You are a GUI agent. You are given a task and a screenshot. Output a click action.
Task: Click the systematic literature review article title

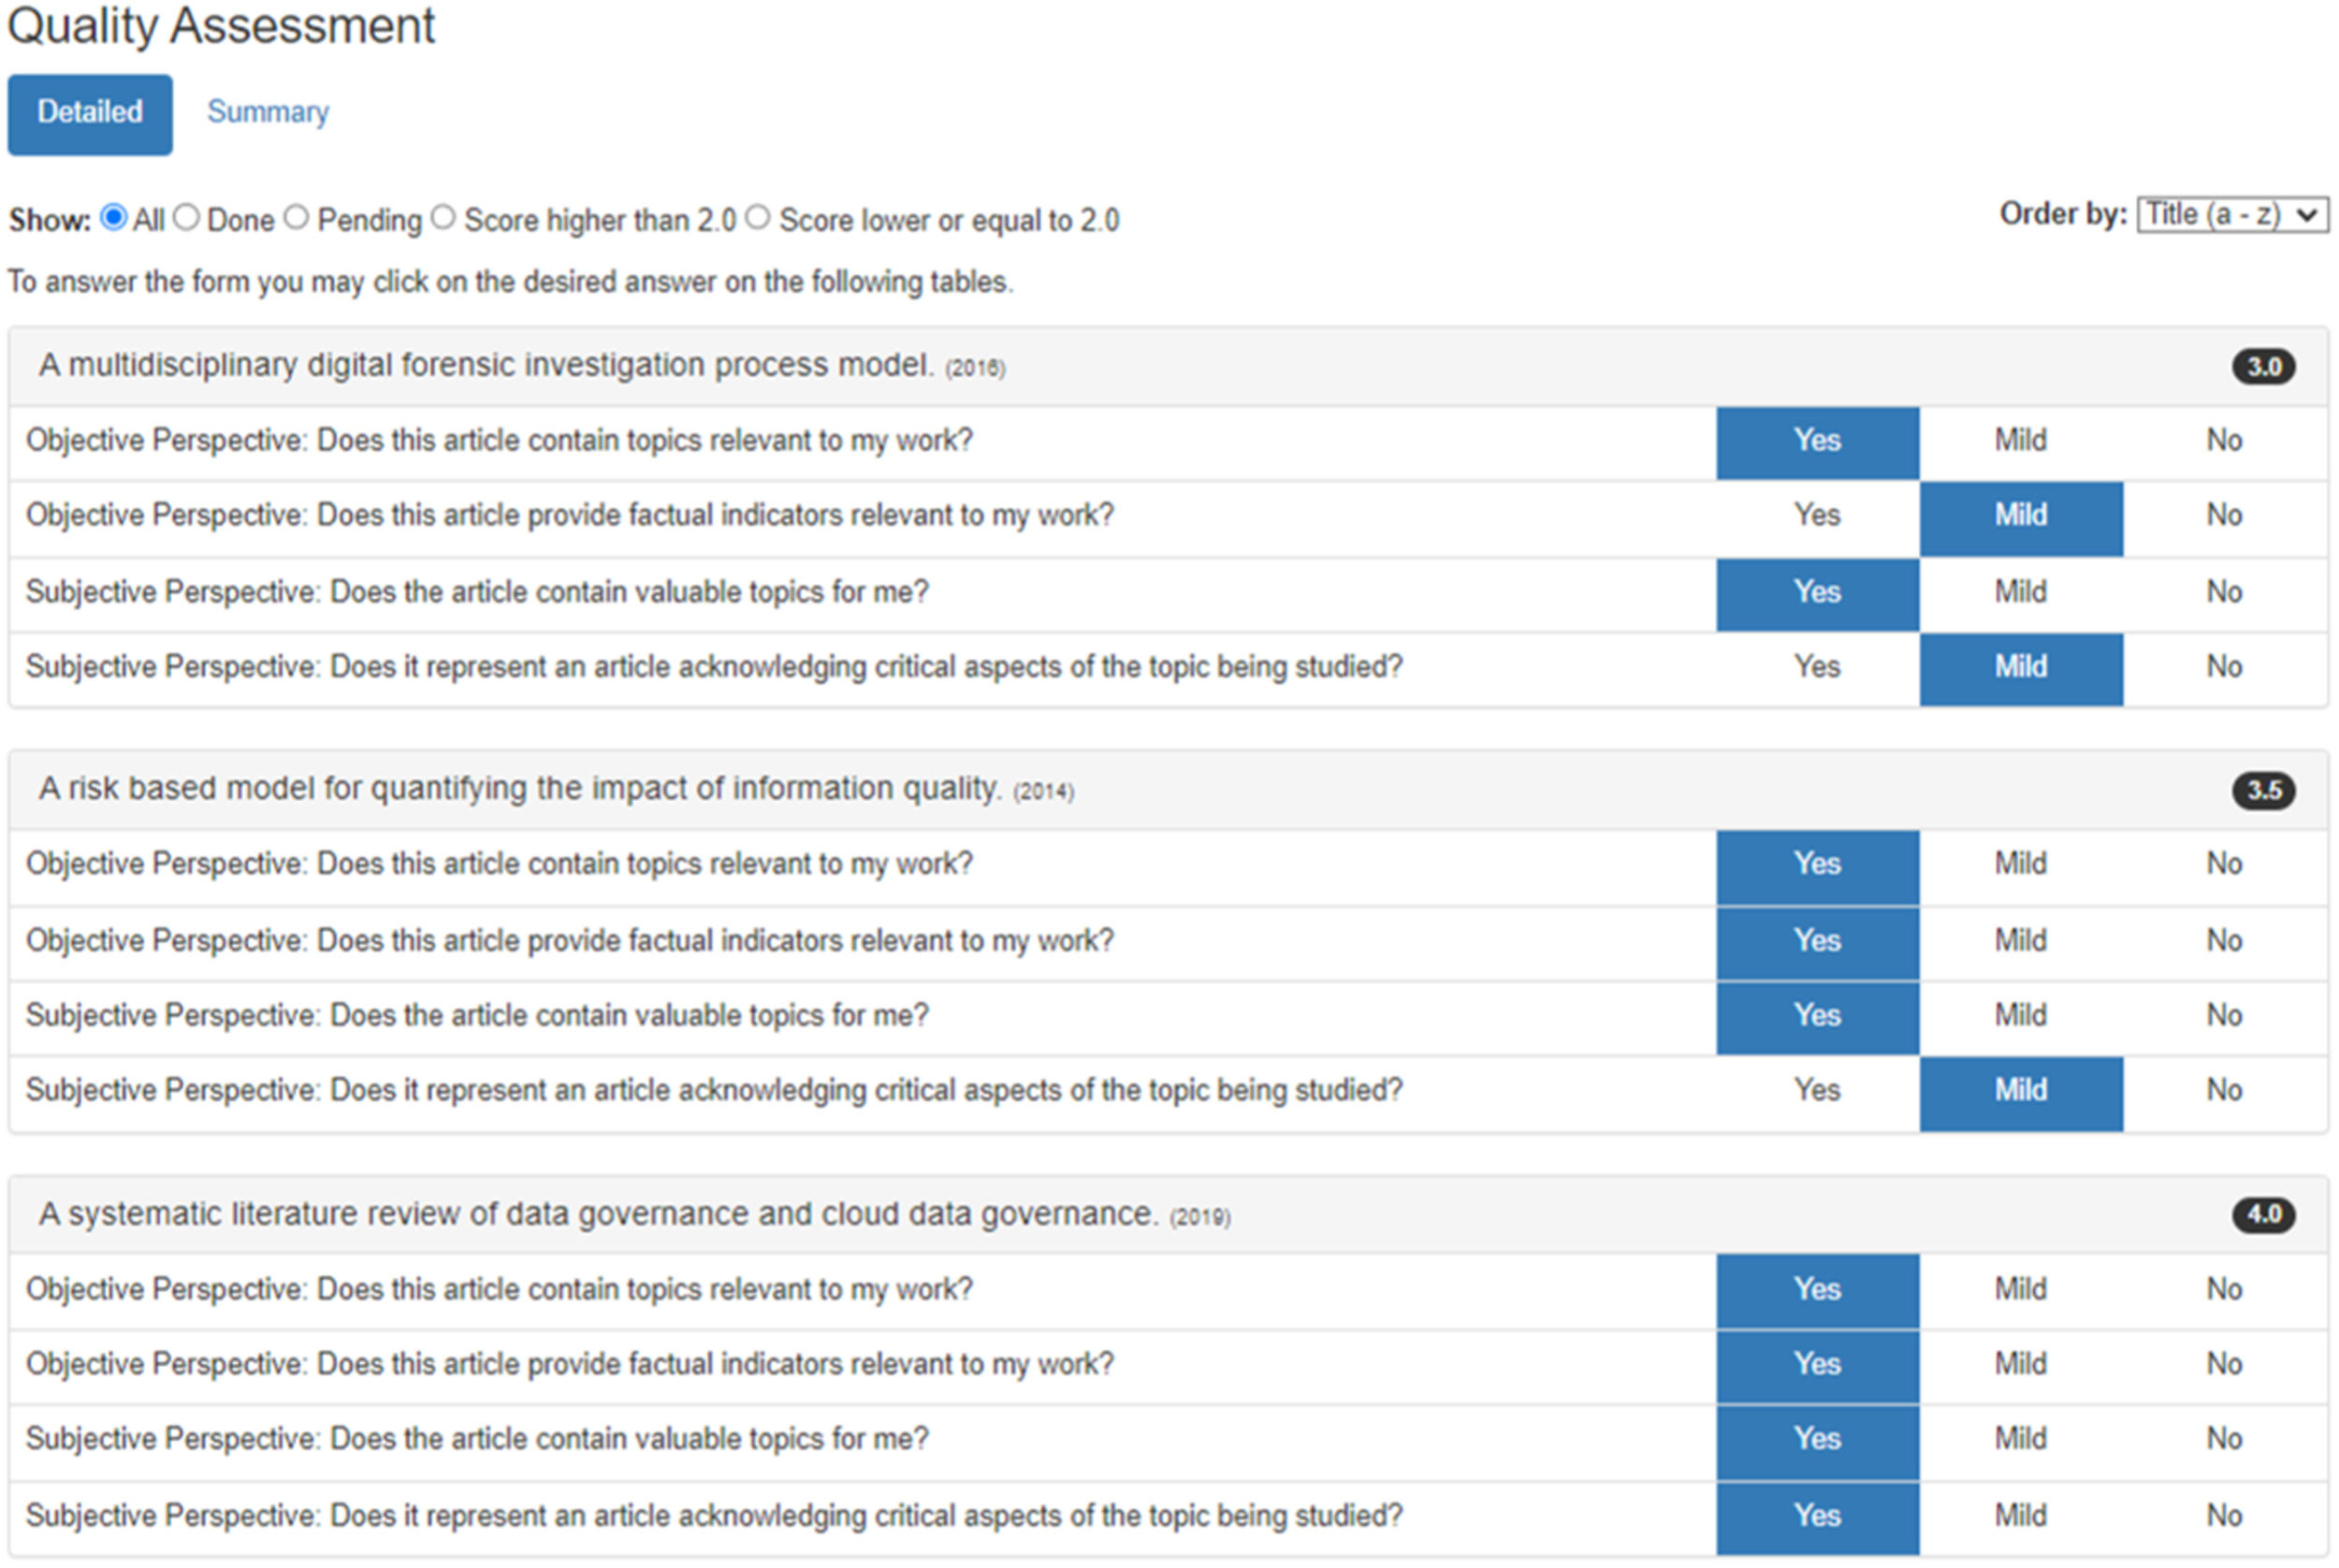pyautogui.click(x=598, y=1214)
